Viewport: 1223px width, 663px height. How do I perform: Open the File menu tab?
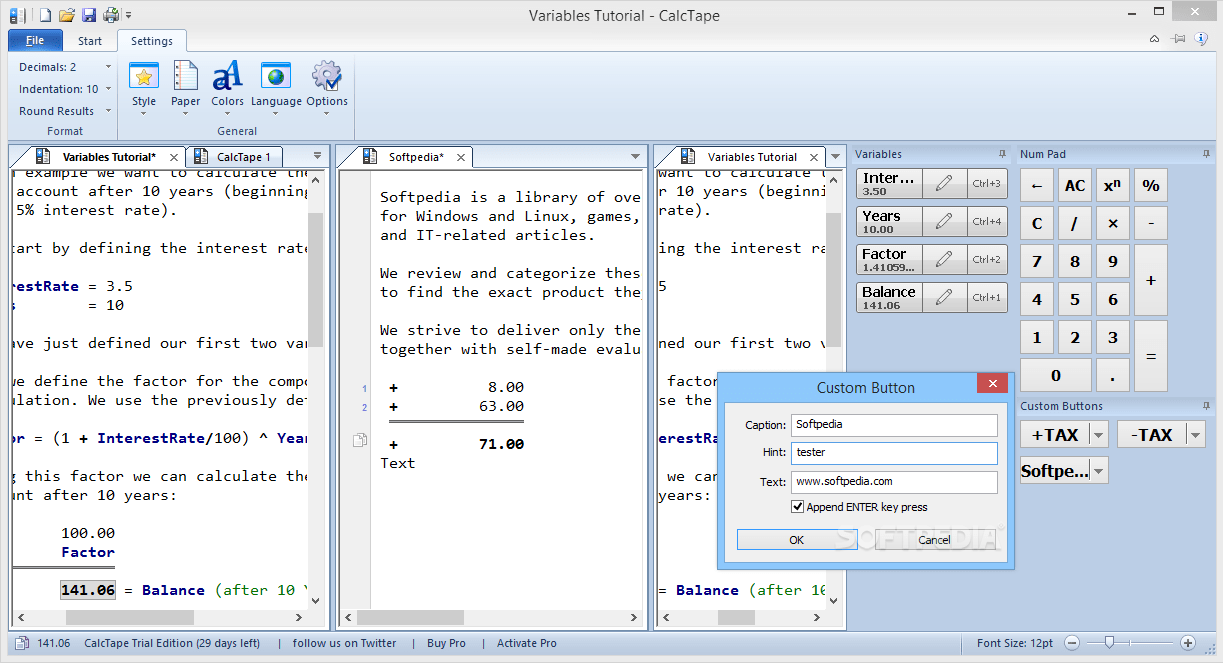coord(35,41)
